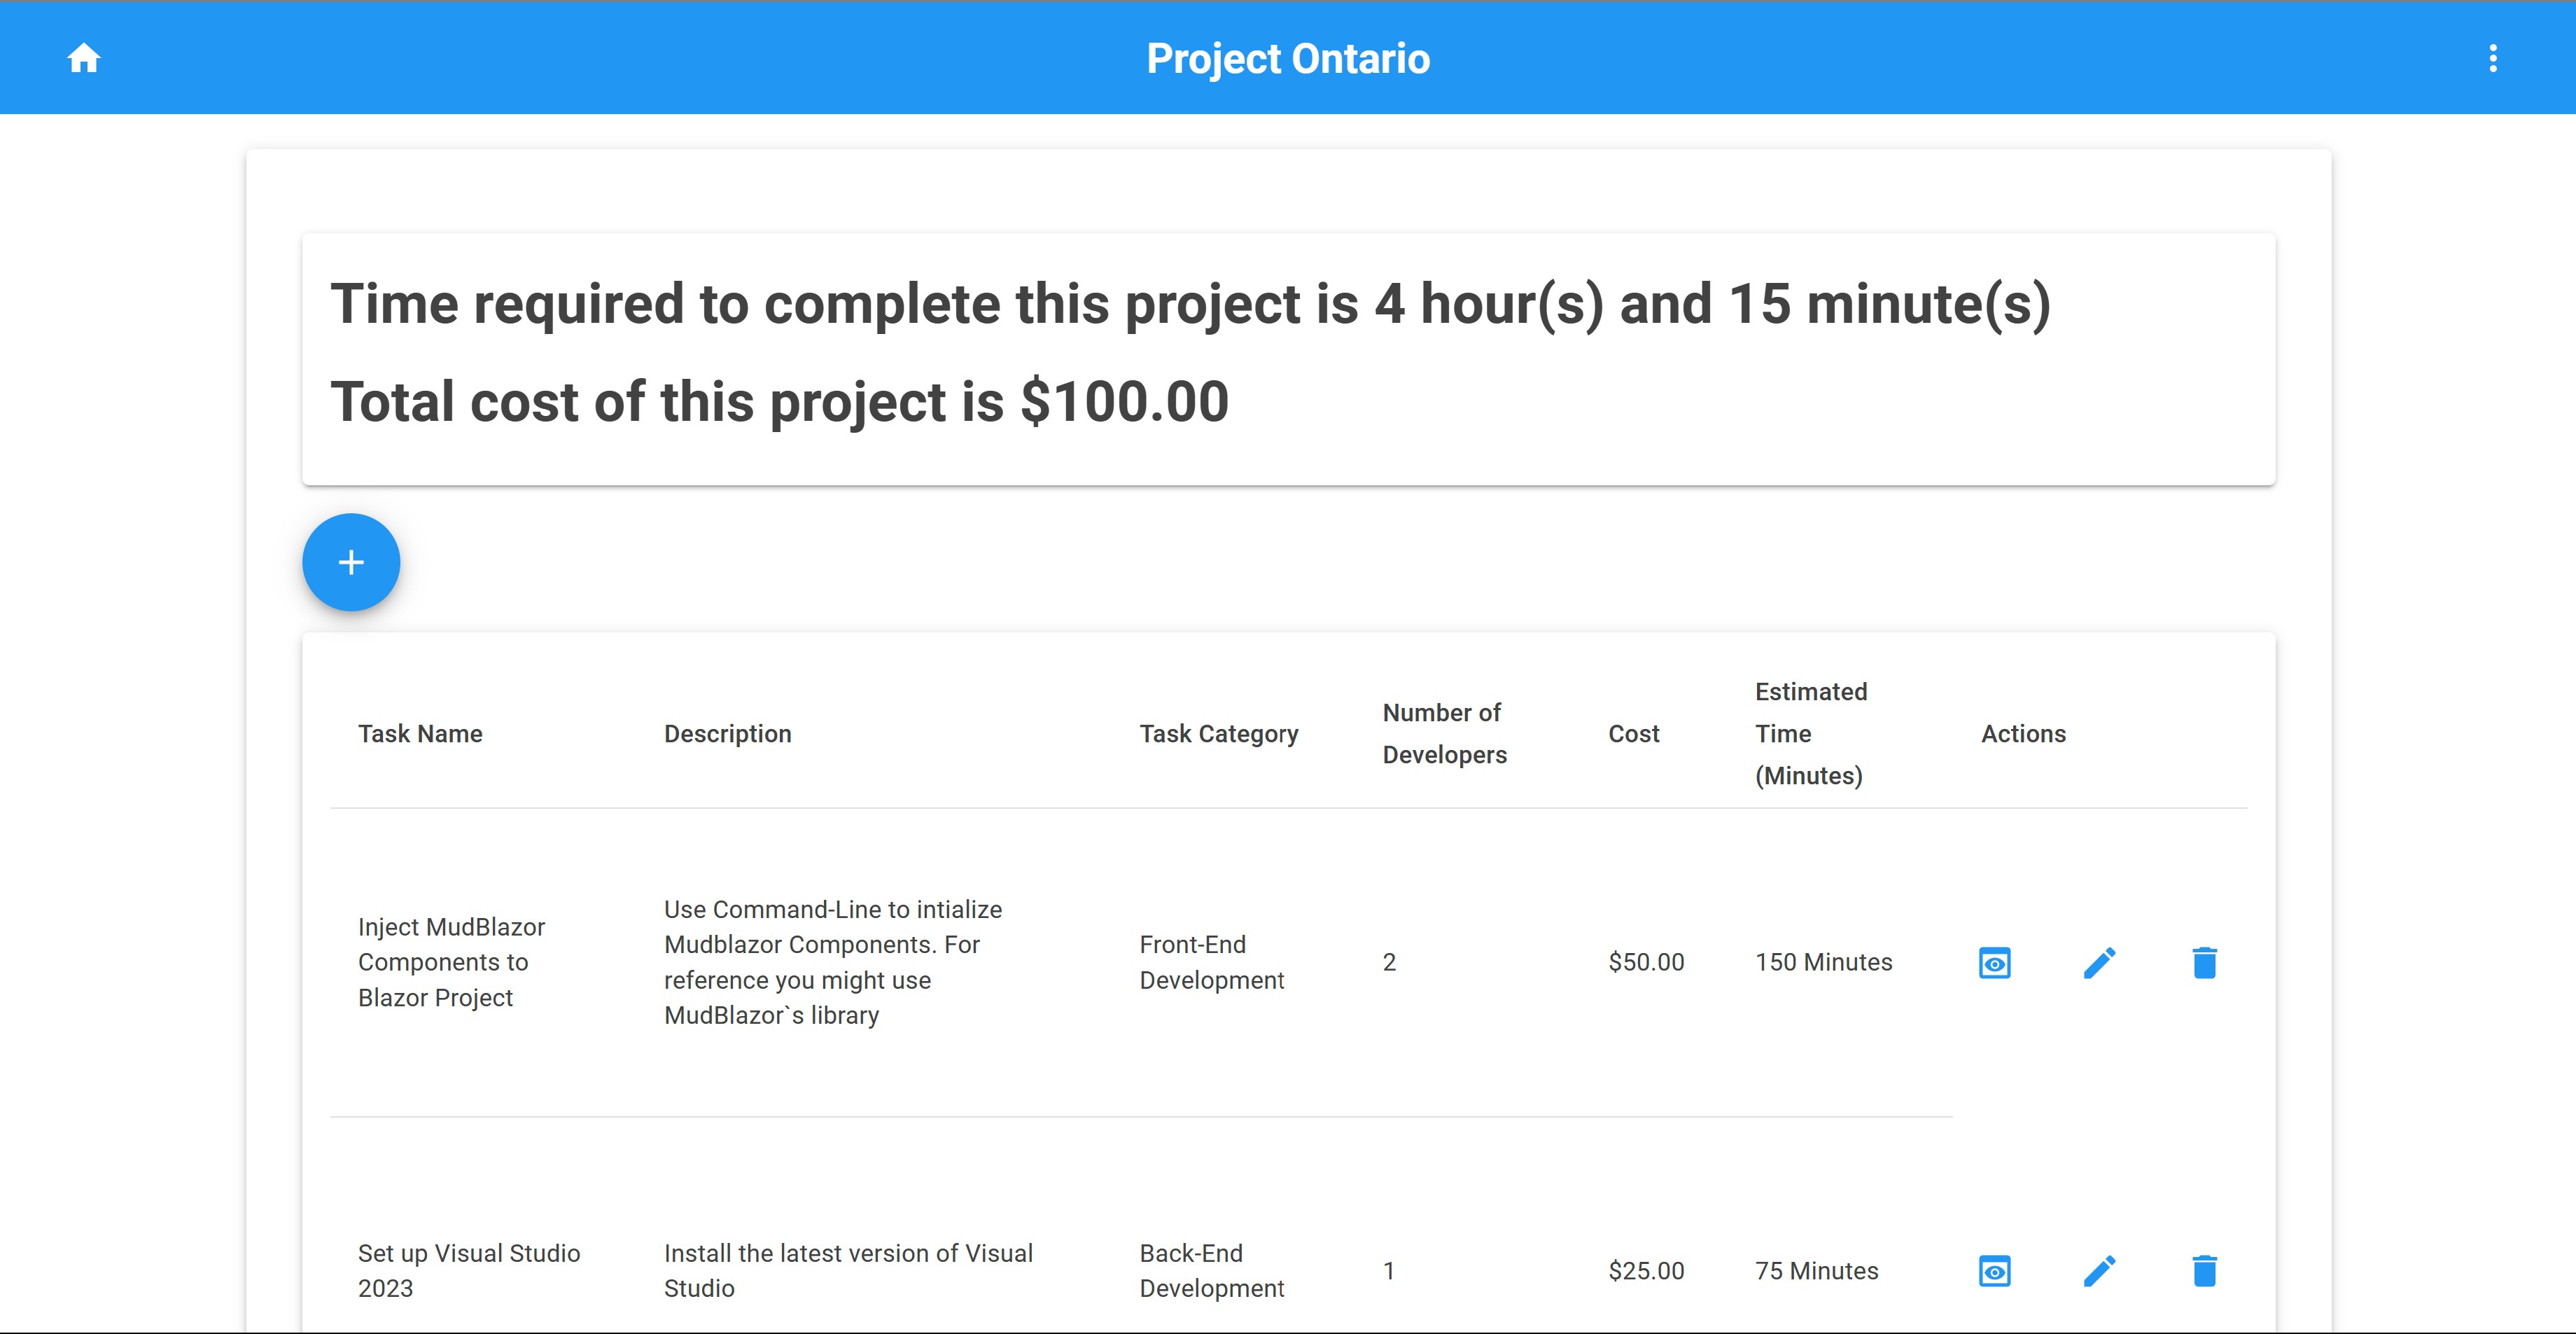Click the Task Category column header
The image size is (2576, 1334).
tap(1218, 734)
